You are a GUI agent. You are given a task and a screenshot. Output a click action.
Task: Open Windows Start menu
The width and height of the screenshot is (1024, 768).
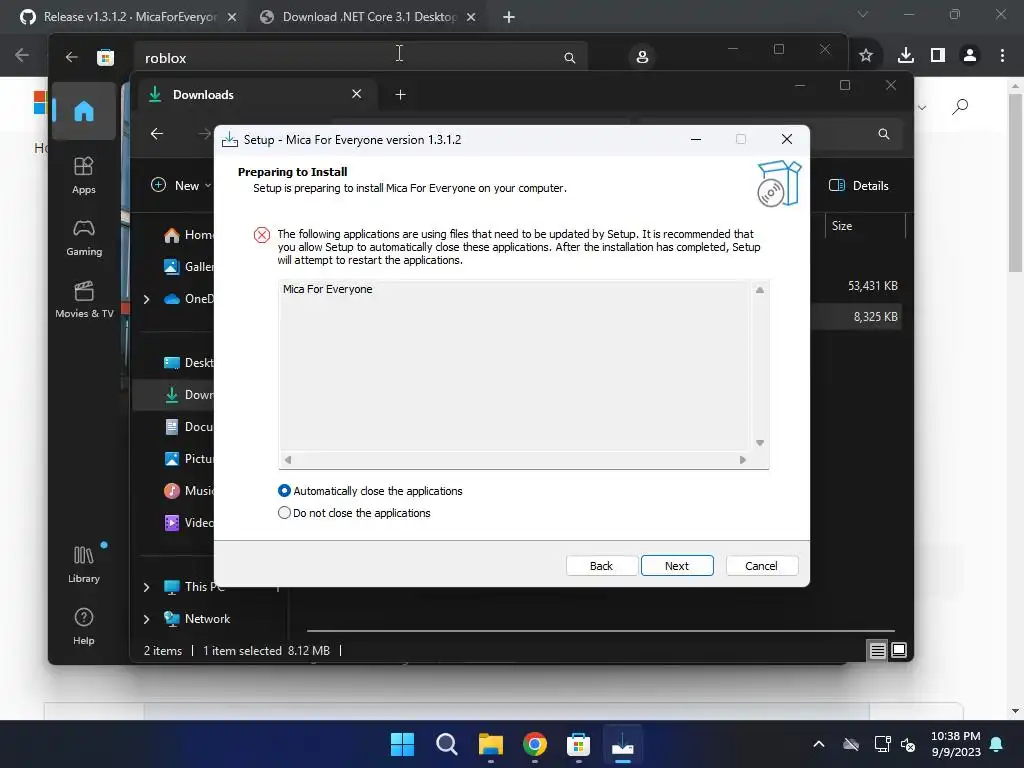pos(402,744)
